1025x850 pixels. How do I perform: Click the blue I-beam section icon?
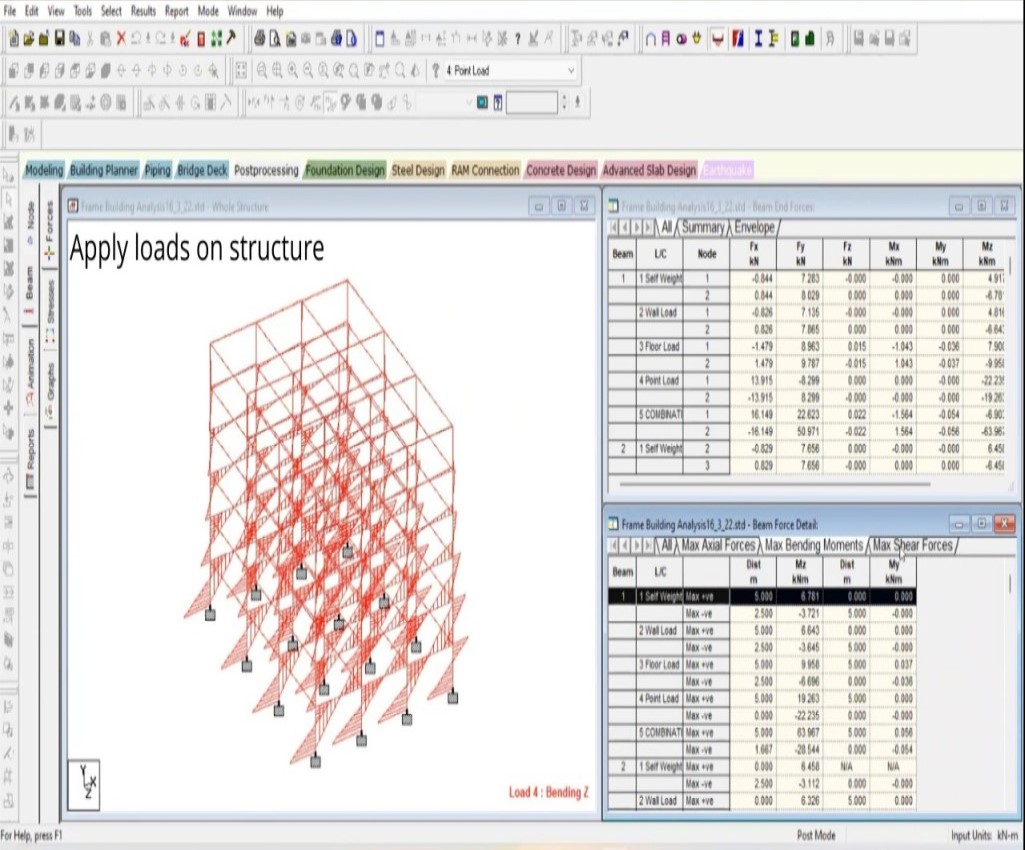(759, 40)
